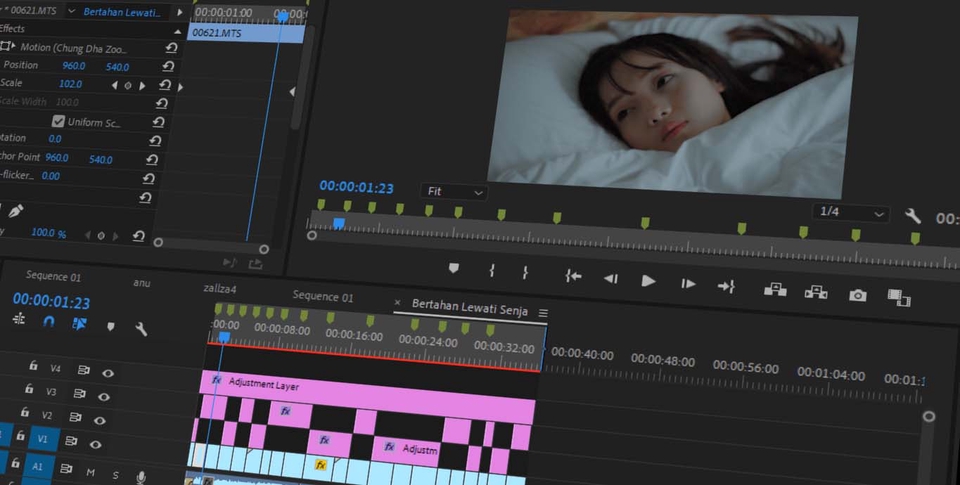Toggle lock on V1 track
This screenshot has height=485, width=960.
click(20, 435)
